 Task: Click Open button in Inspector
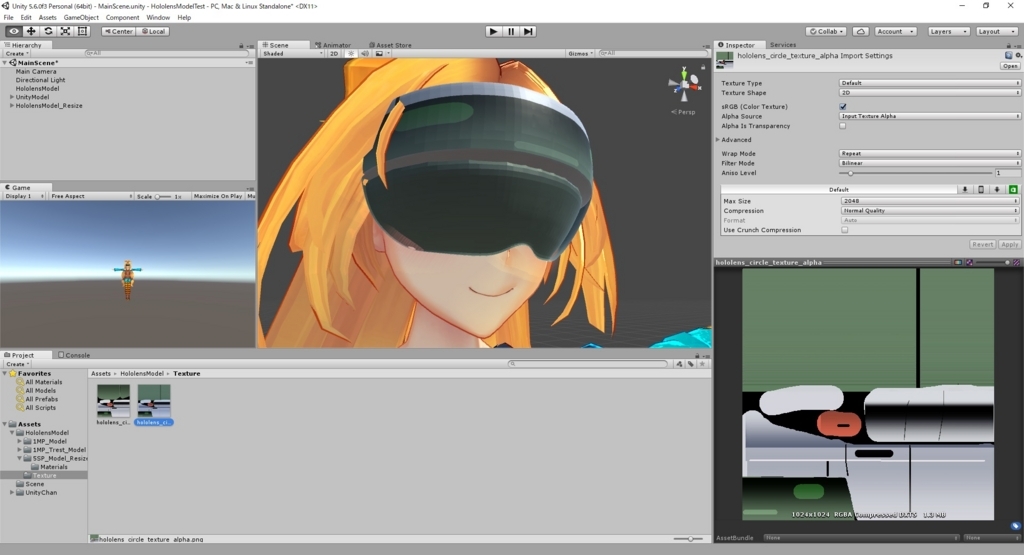coord(1010,66)
